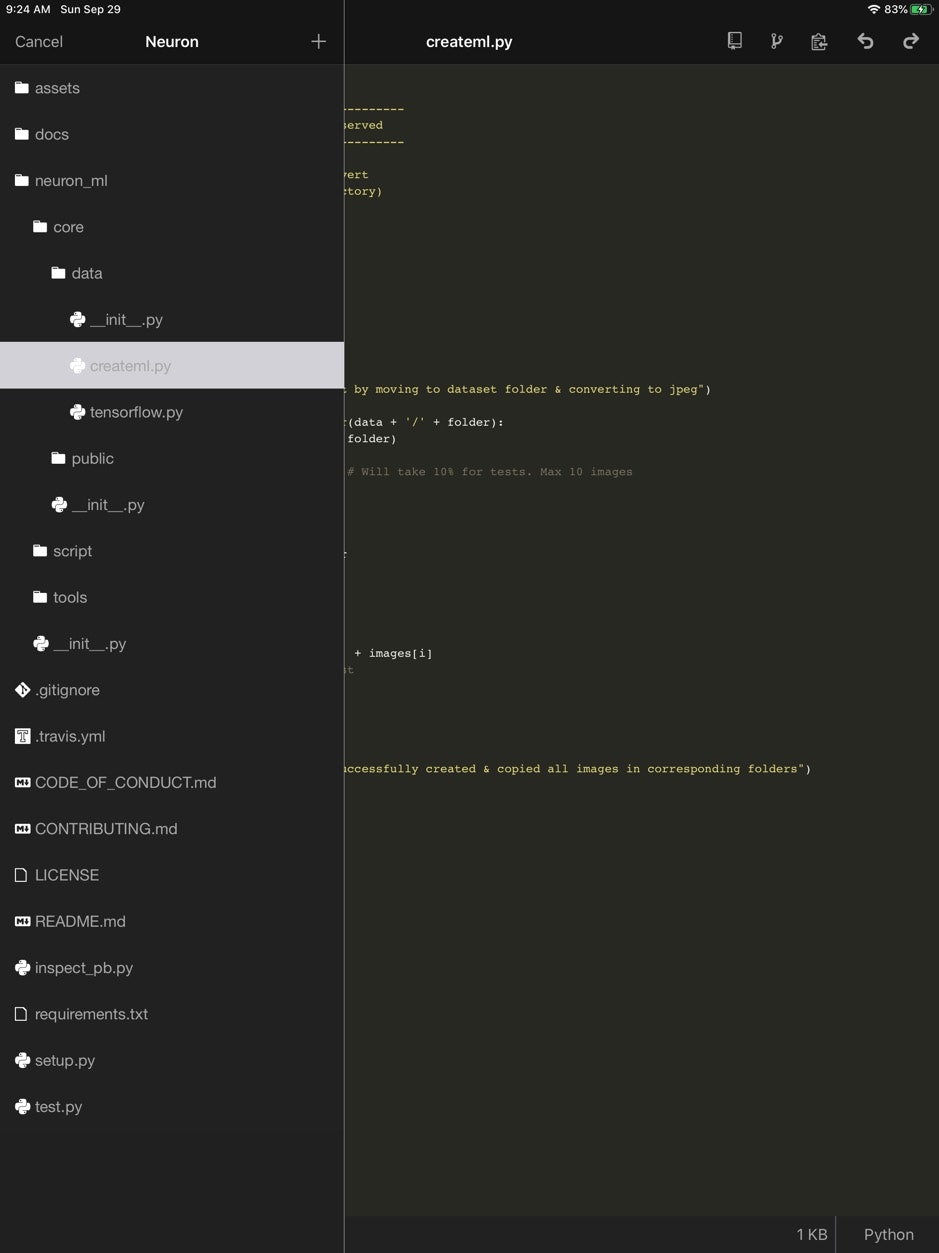Create a new file with the plus icon
The height and width of the screenshot is (1253, 939).
(318, 41)
